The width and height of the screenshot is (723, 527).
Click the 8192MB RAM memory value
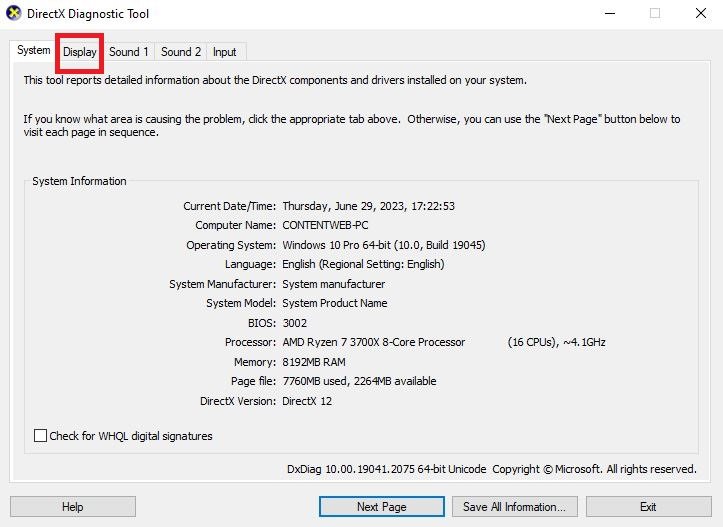click(x=314, y=362)
